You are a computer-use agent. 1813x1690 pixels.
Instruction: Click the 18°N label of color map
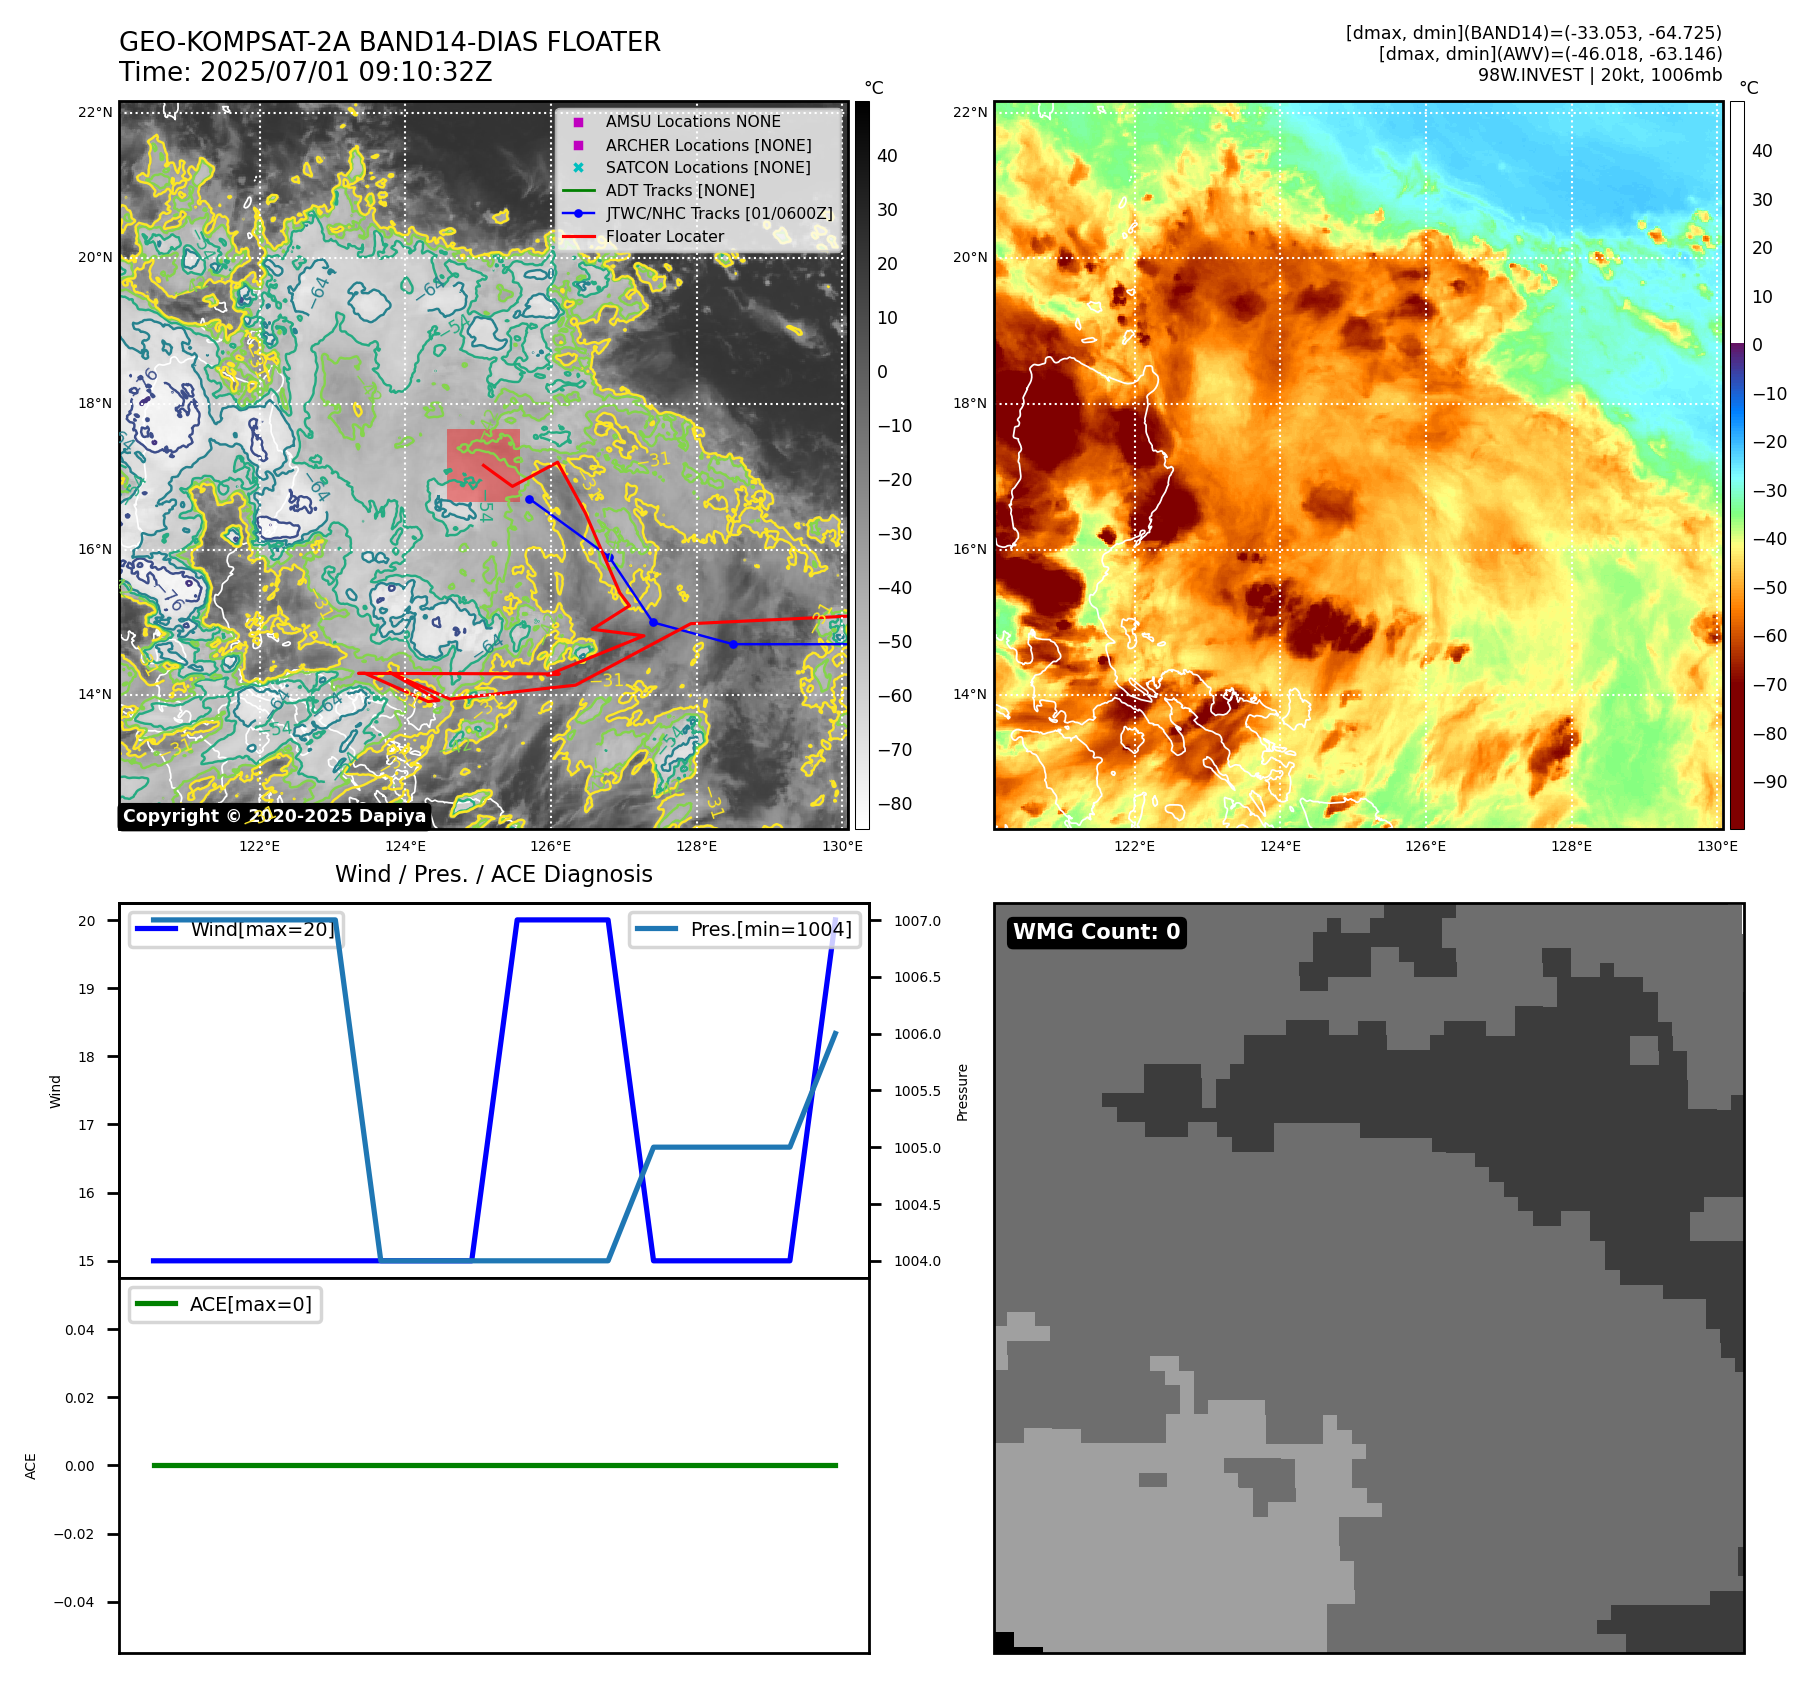(x=970, y=403)
